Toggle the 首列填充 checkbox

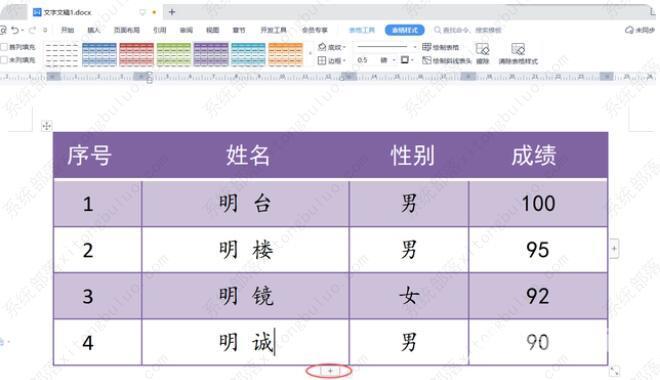[x=4, y=47]
